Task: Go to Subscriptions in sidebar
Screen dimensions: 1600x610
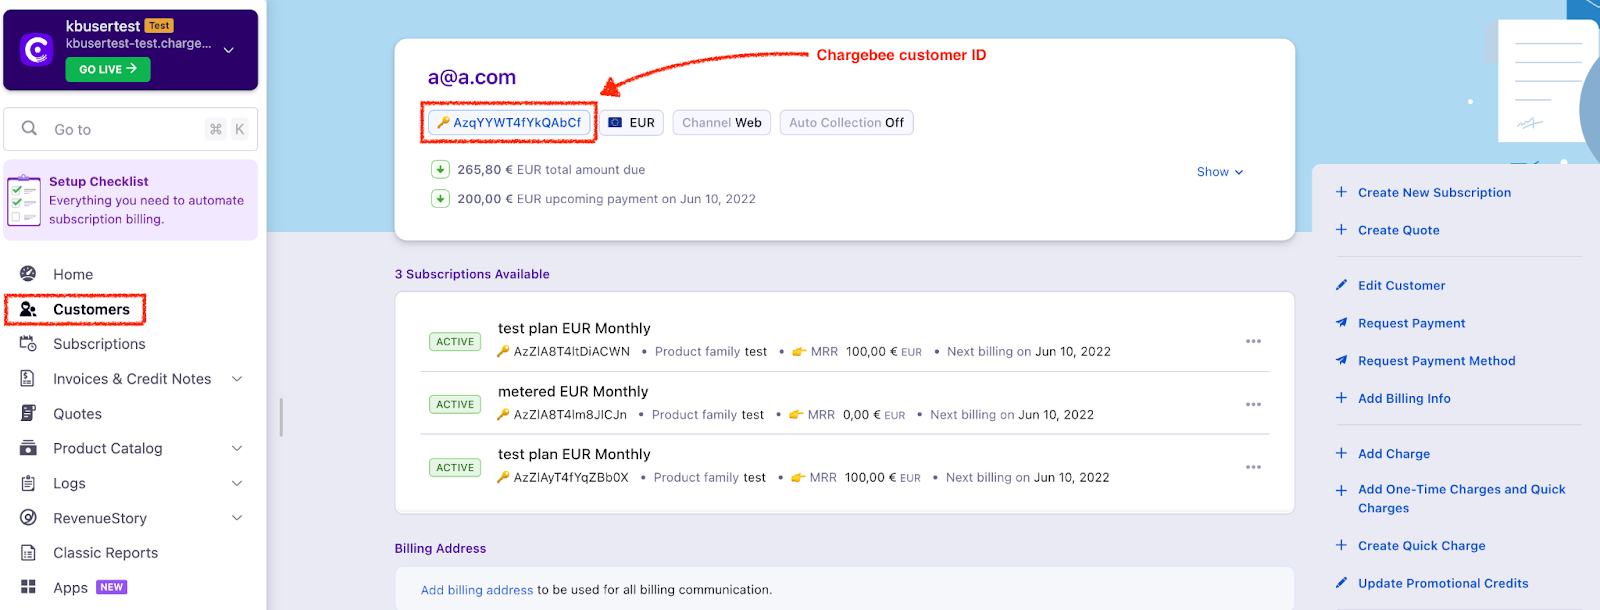Action: 99,344
